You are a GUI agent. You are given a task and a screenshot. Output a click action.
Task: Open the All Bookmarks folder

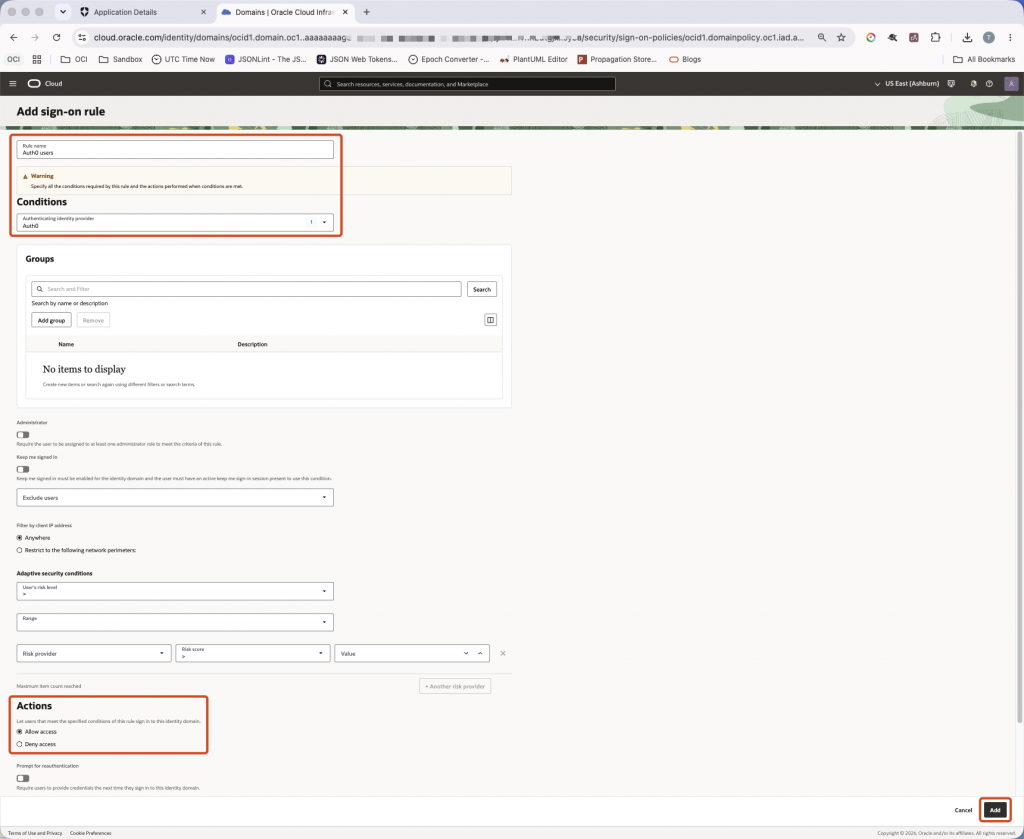(x=984, y=59)
